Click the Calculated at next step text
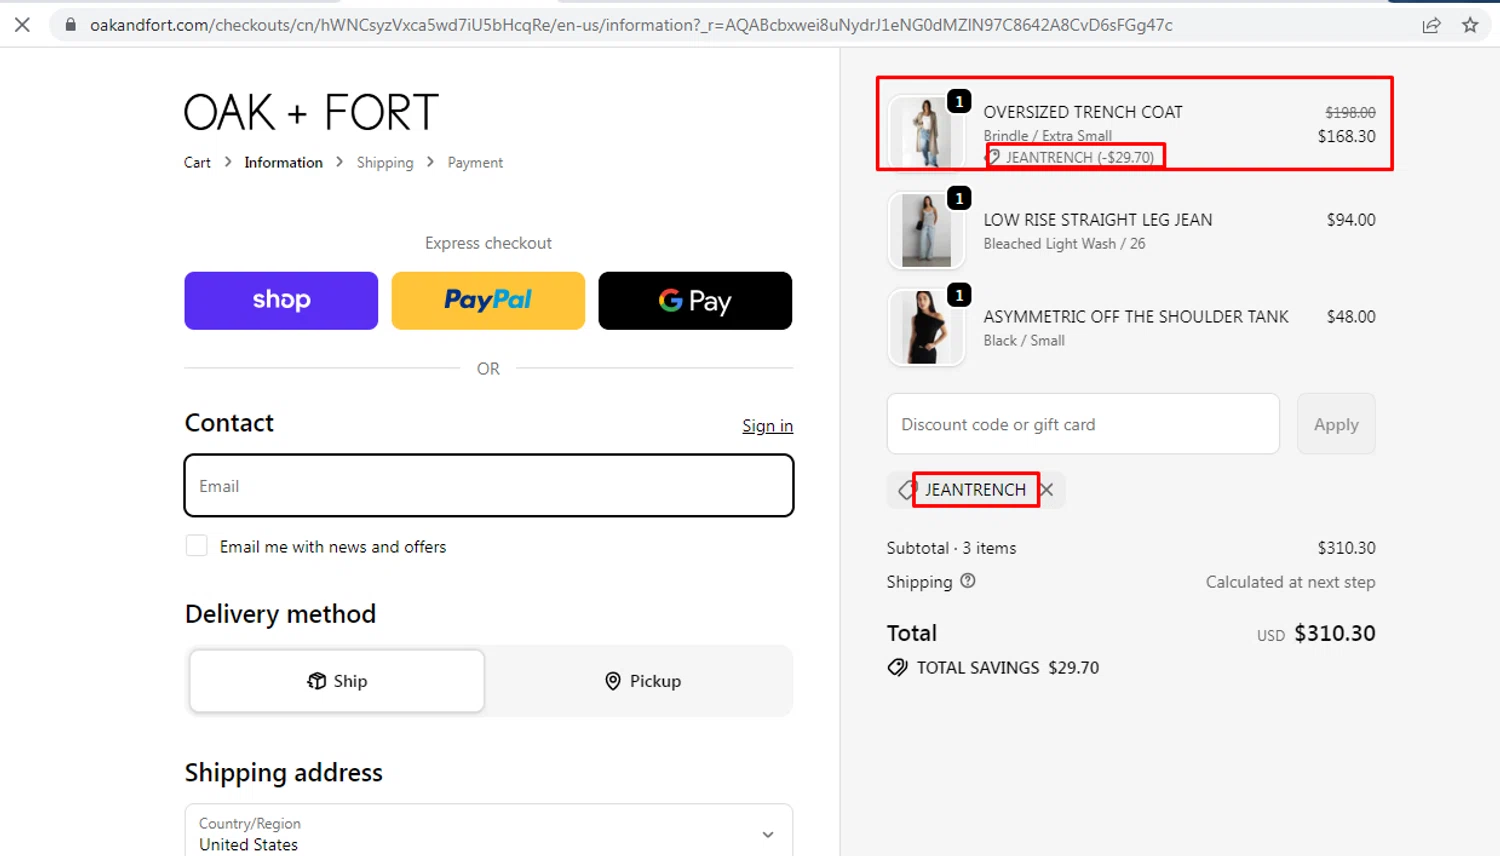Screen dimensions: 1500x856 click(x=1290, y=582)
